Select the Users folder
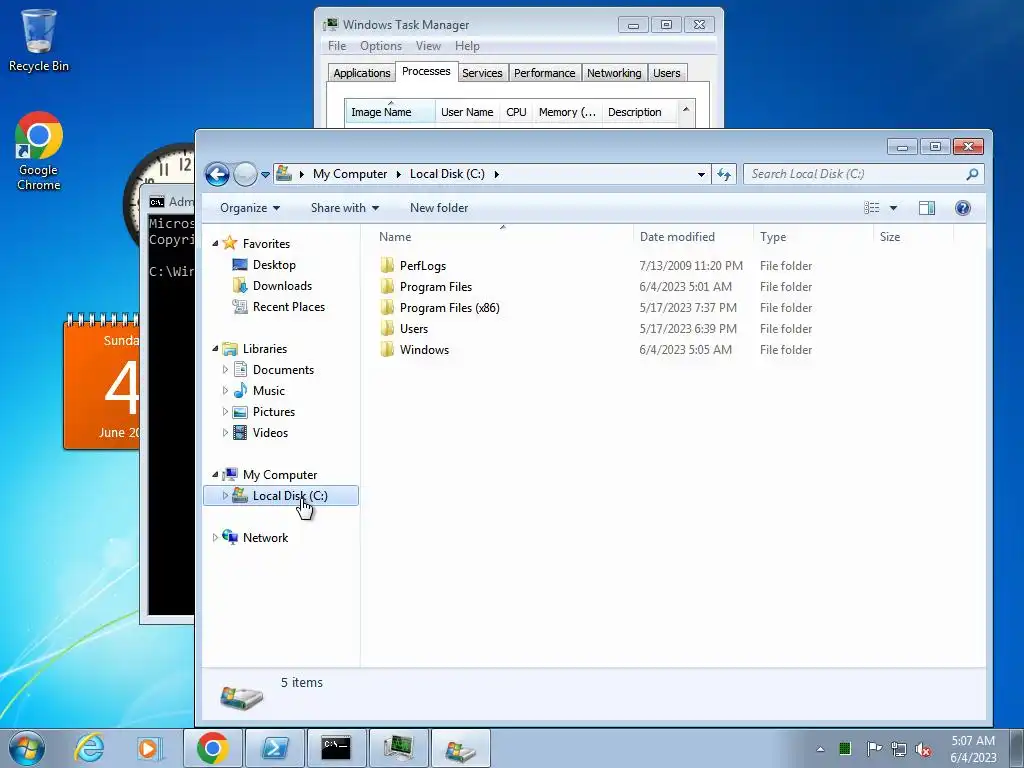The height and width of the screenshot is (768, 1024). pos(413,328)
